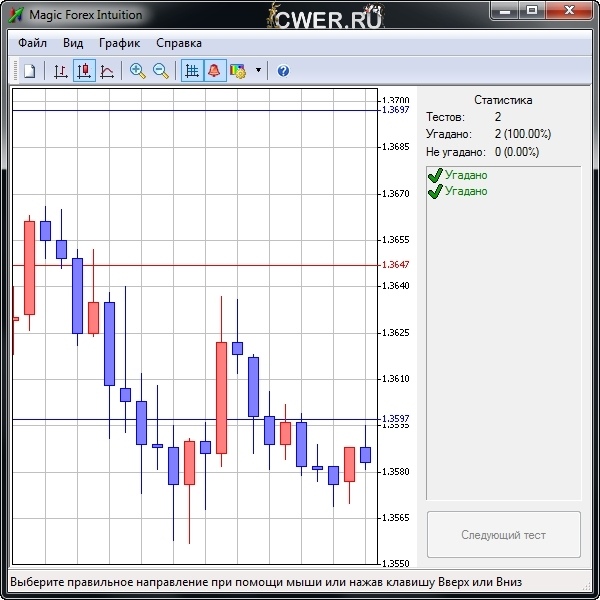Zoom in on the chart
The width and height of the screenshot is (600, 600).
[137, 71]
